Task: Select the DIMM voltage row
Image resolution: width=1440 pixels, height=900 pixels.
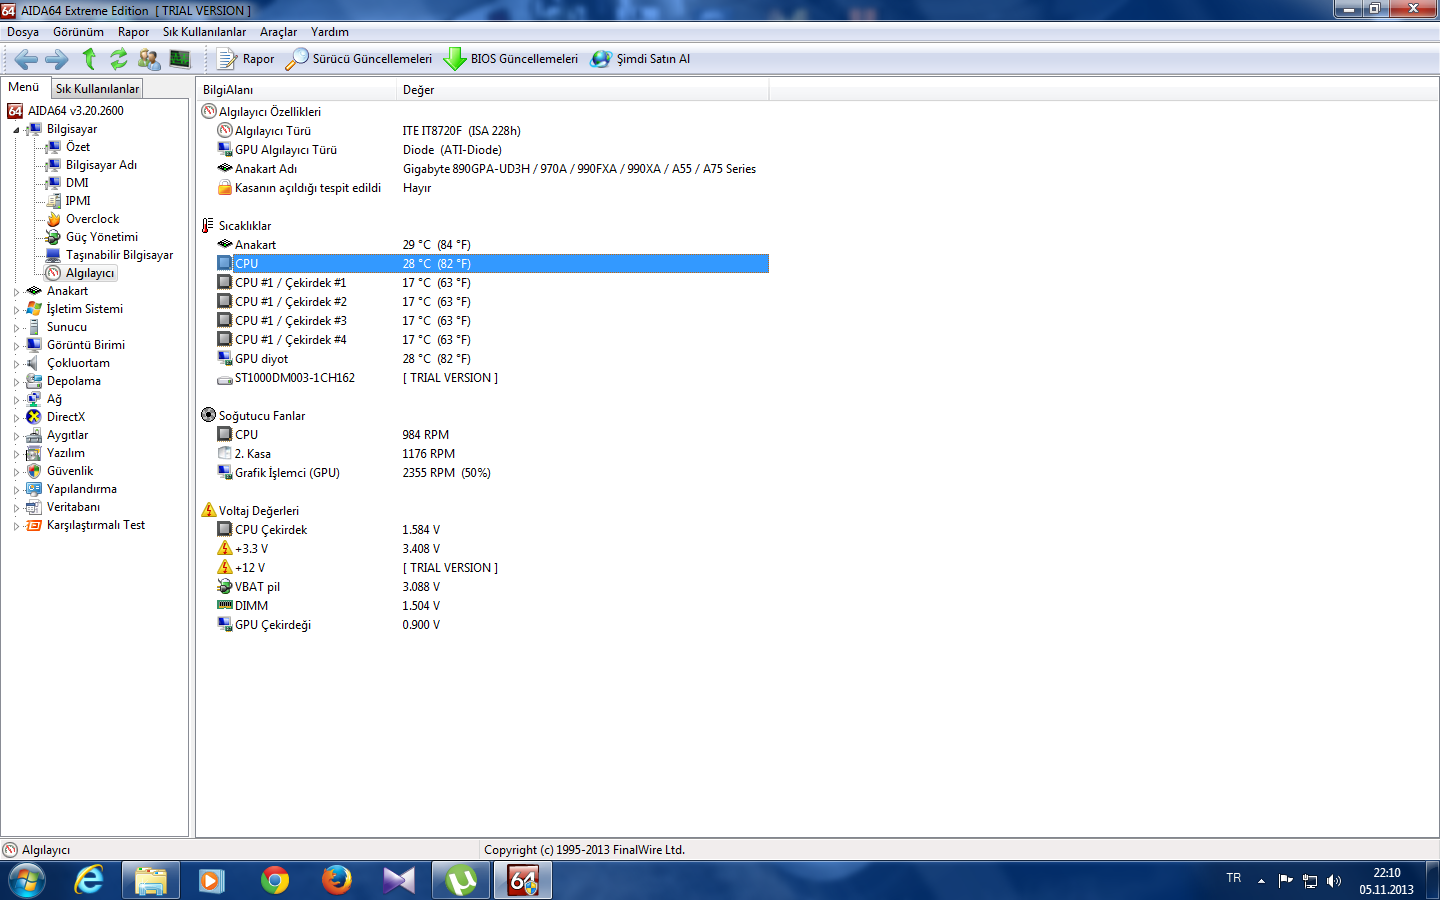Action: click(x=492, y=606)
